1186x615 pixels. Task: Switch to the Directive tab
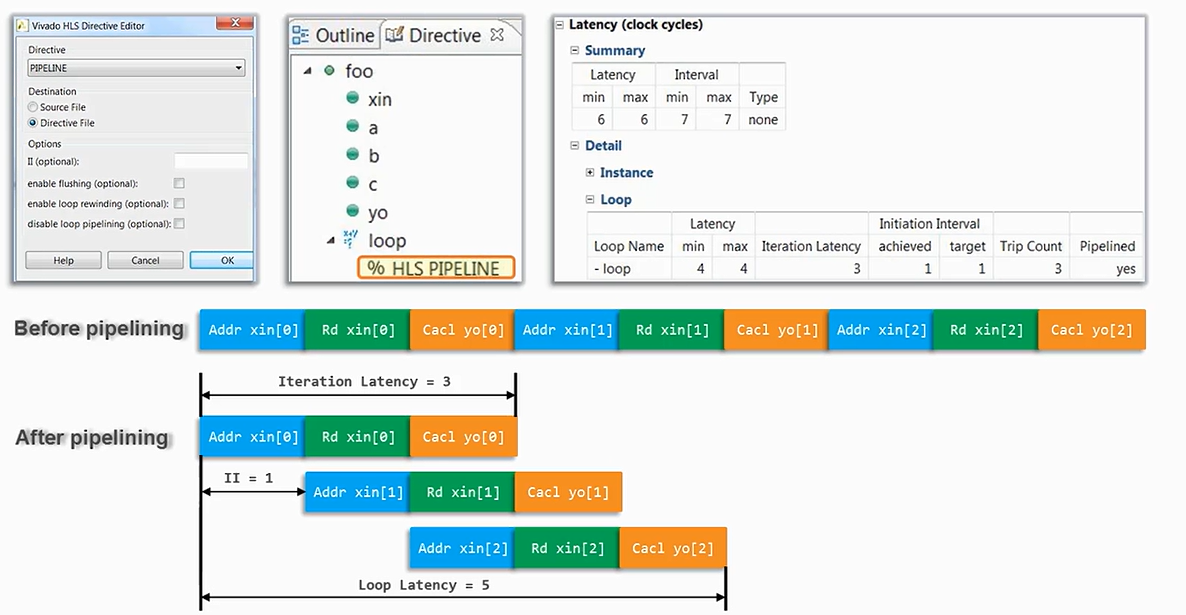444,36
